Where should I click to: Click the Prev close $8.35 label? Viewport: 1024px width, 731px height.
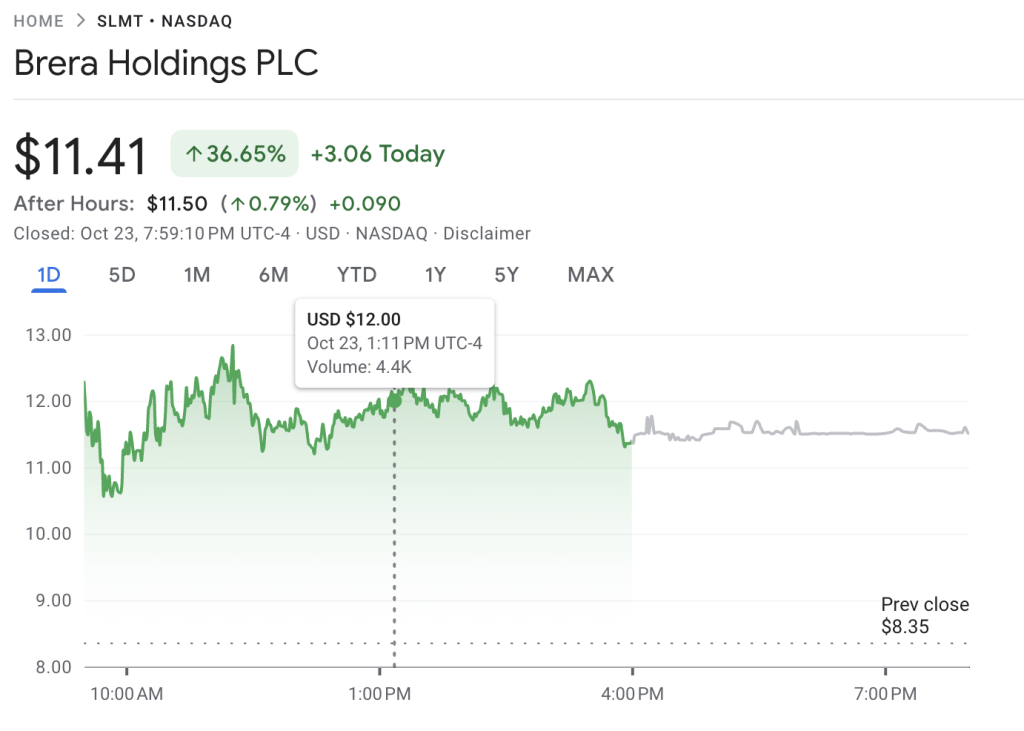pyautogui.click(x=924, y=615)
